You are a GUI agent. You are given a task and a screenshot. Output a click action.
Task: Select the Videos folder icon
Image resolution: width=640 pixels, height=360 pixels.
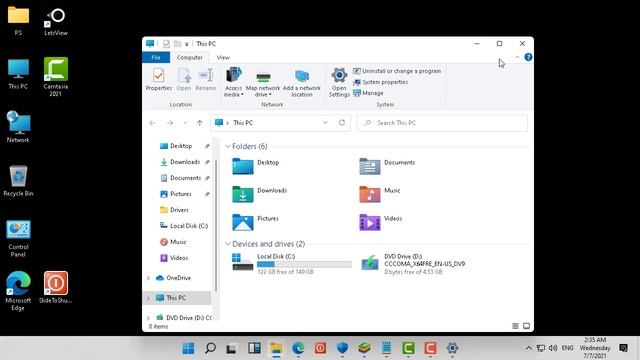(370, 222)
